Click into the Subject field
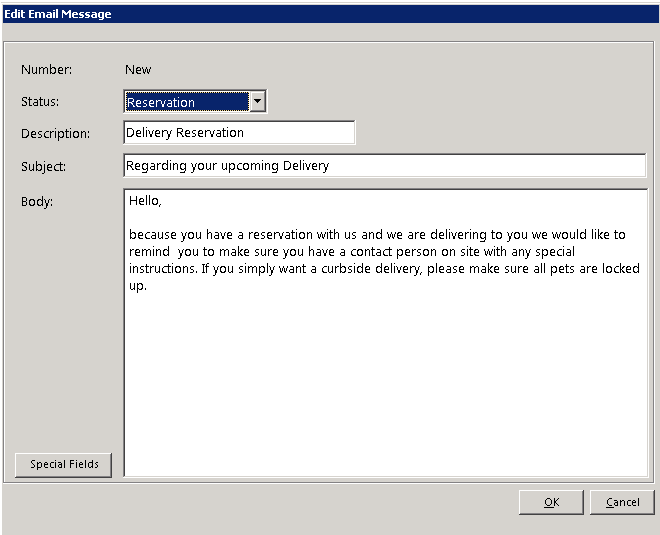660x535 pixels. 385,165
